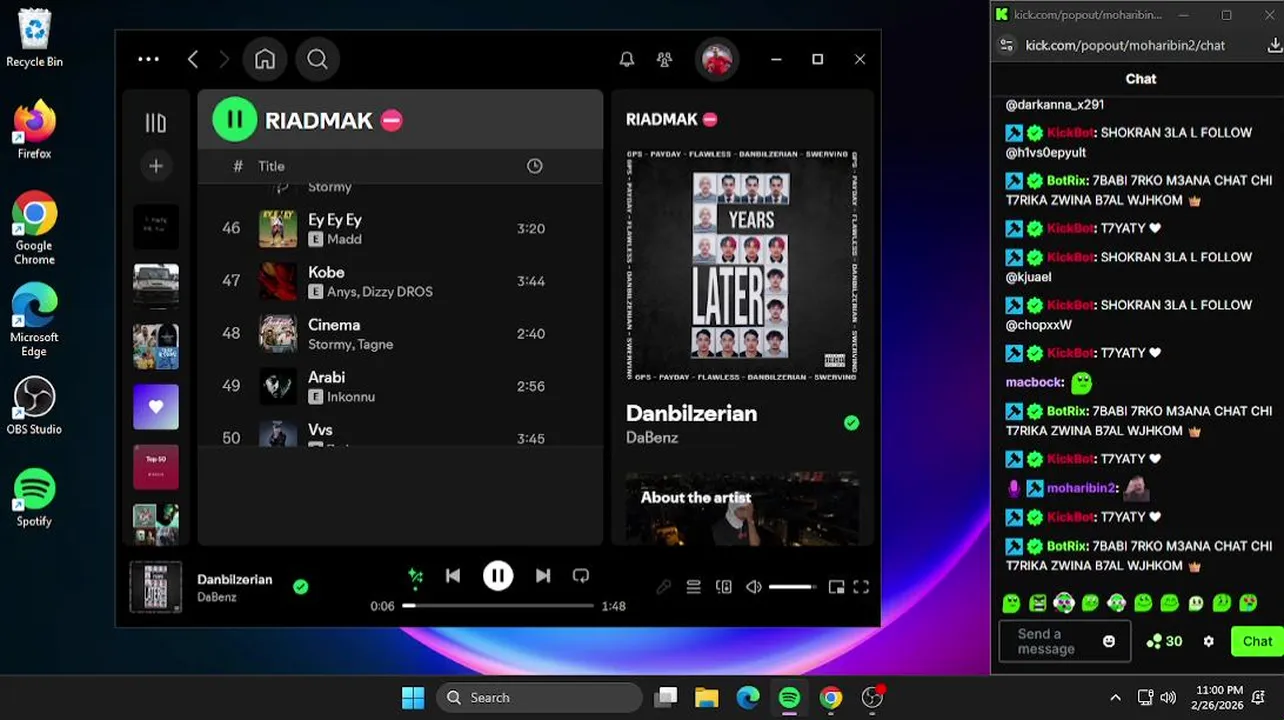
Task: Open the Top 50 playlist thumbnail
Action: [156, 467]
